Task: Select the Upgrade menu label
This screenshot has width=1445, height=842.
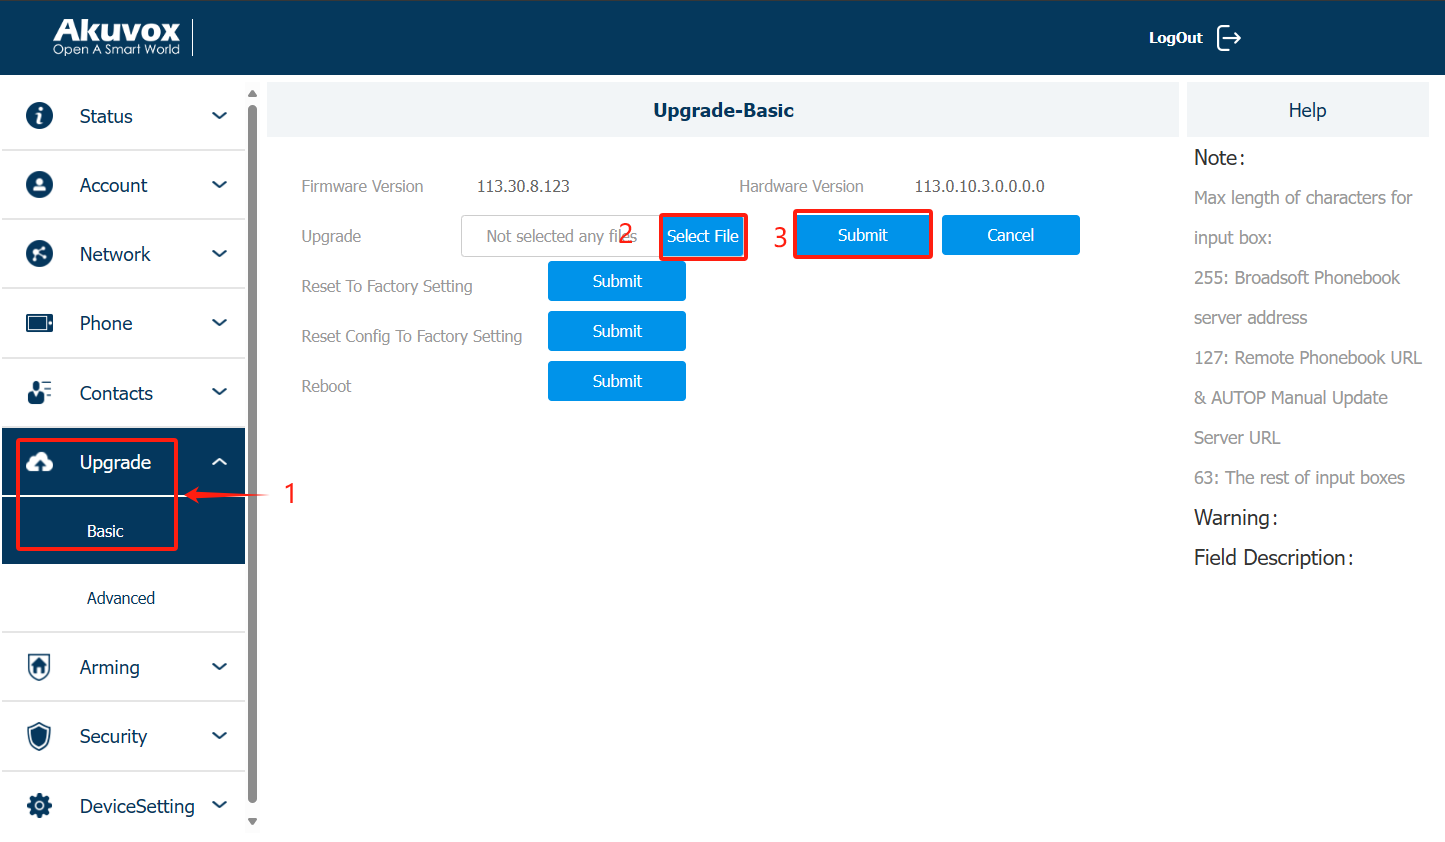Action: (x=115, y=462)
